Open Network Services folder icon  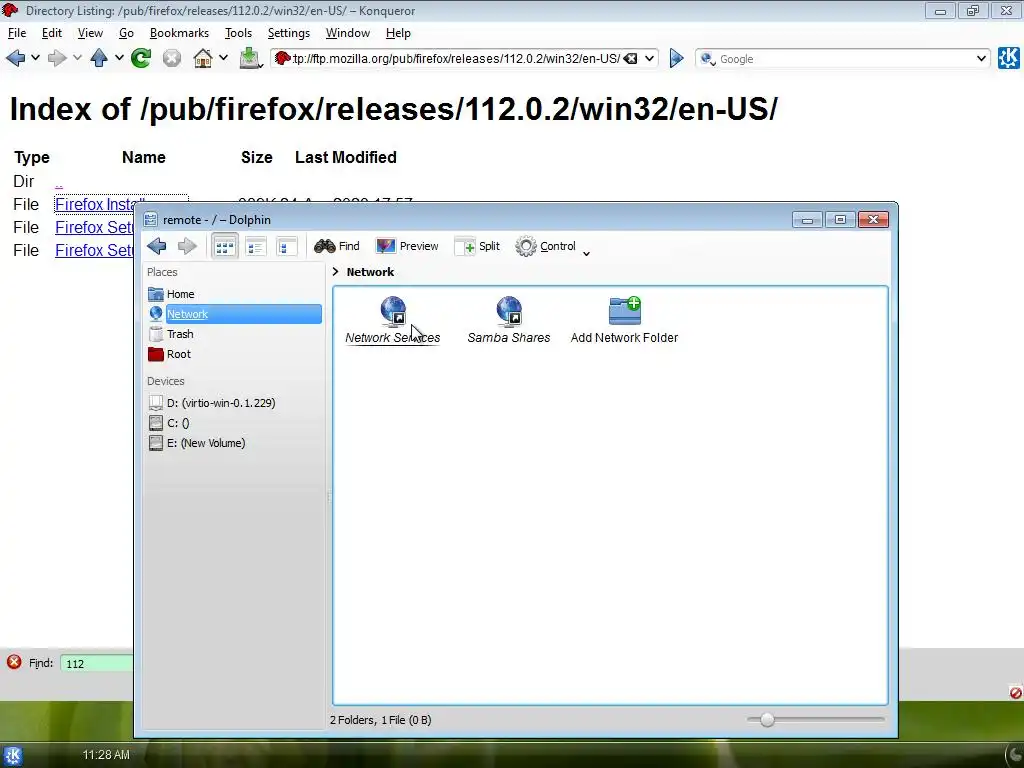pos(392,319)
